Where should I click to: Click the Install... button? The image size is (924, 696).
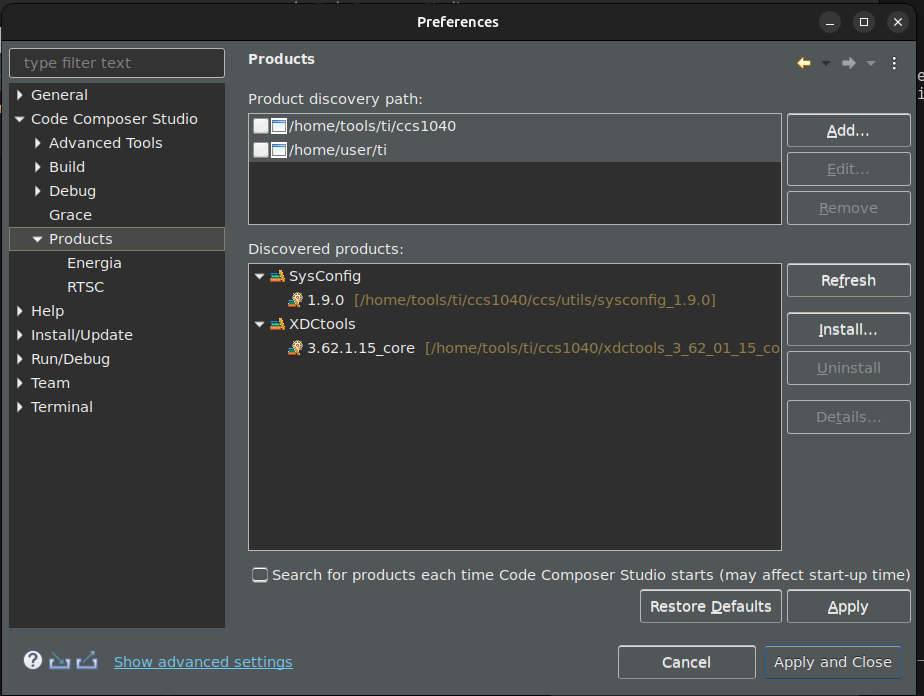point(849,329)
